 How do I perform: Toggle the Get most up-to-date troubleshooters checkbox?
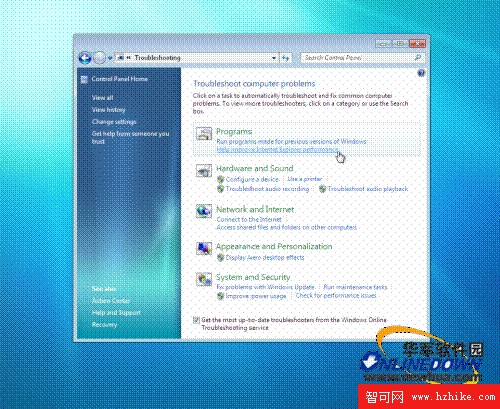click(197, 320)
